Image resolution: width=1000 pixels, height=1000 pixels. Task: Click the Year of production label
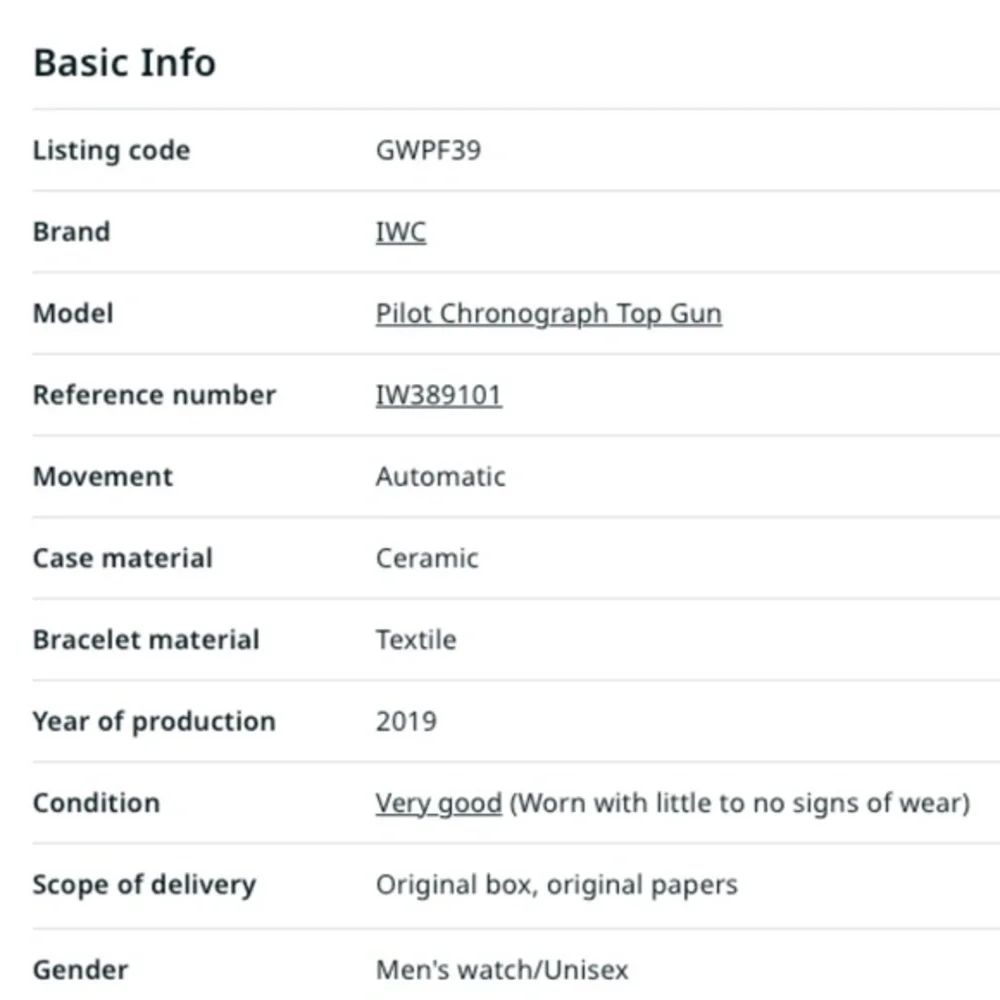(154, 722)
